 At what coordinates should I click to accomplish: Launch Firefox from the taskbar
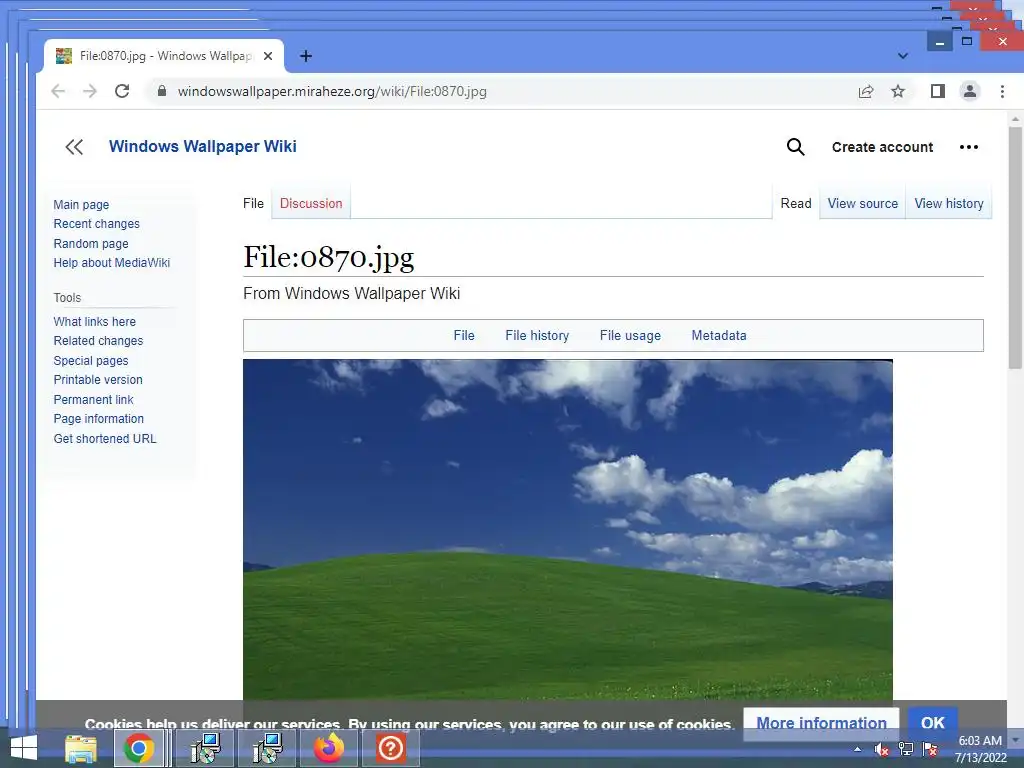click(328, 748)
